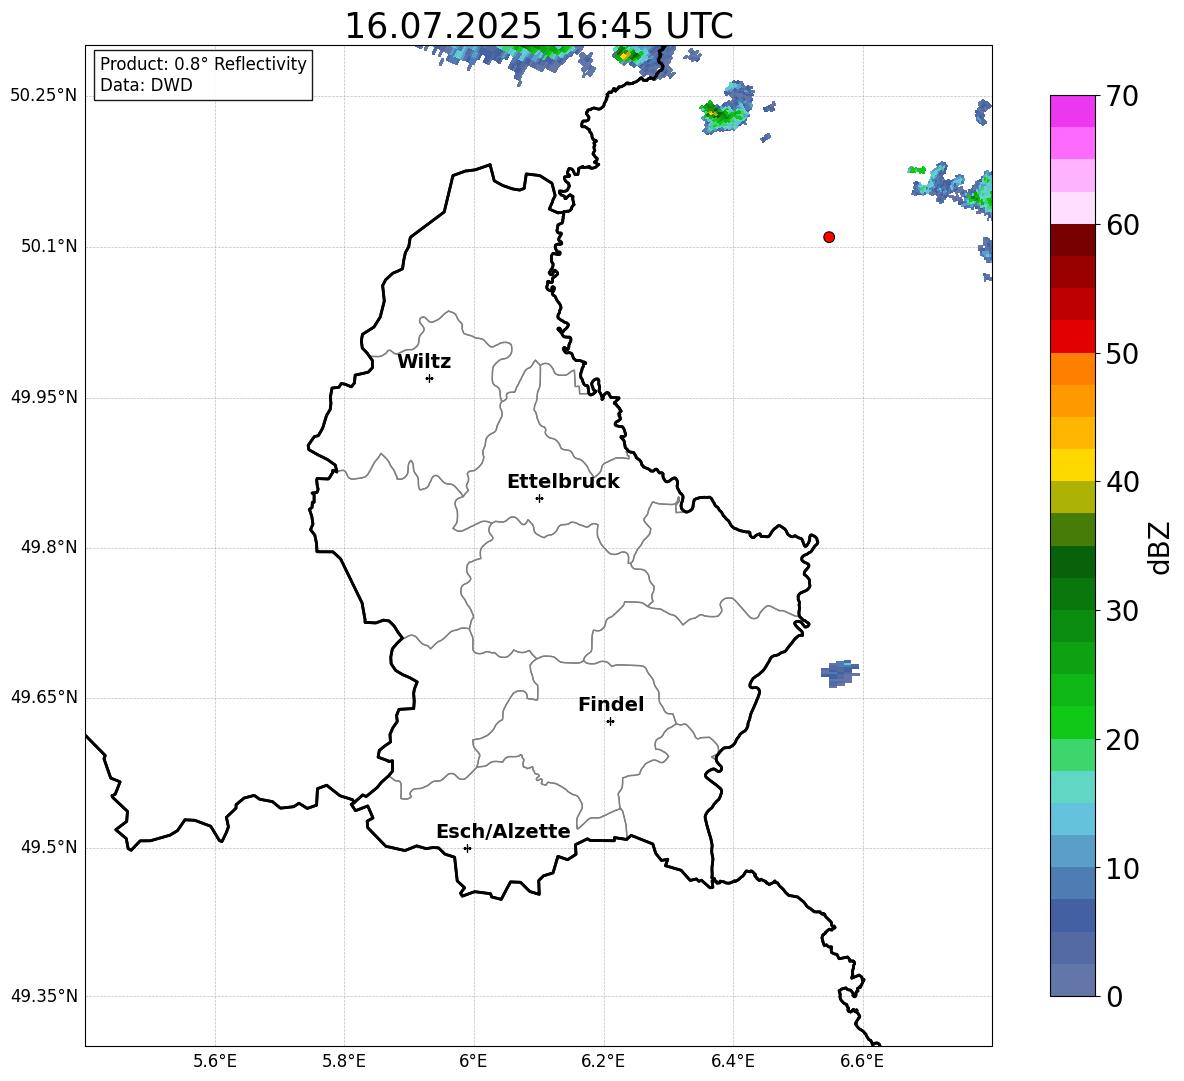The image size is (1184, 1081).
Task: Click the longitude label 6.6°E
Action: (x=862, y=1061)
